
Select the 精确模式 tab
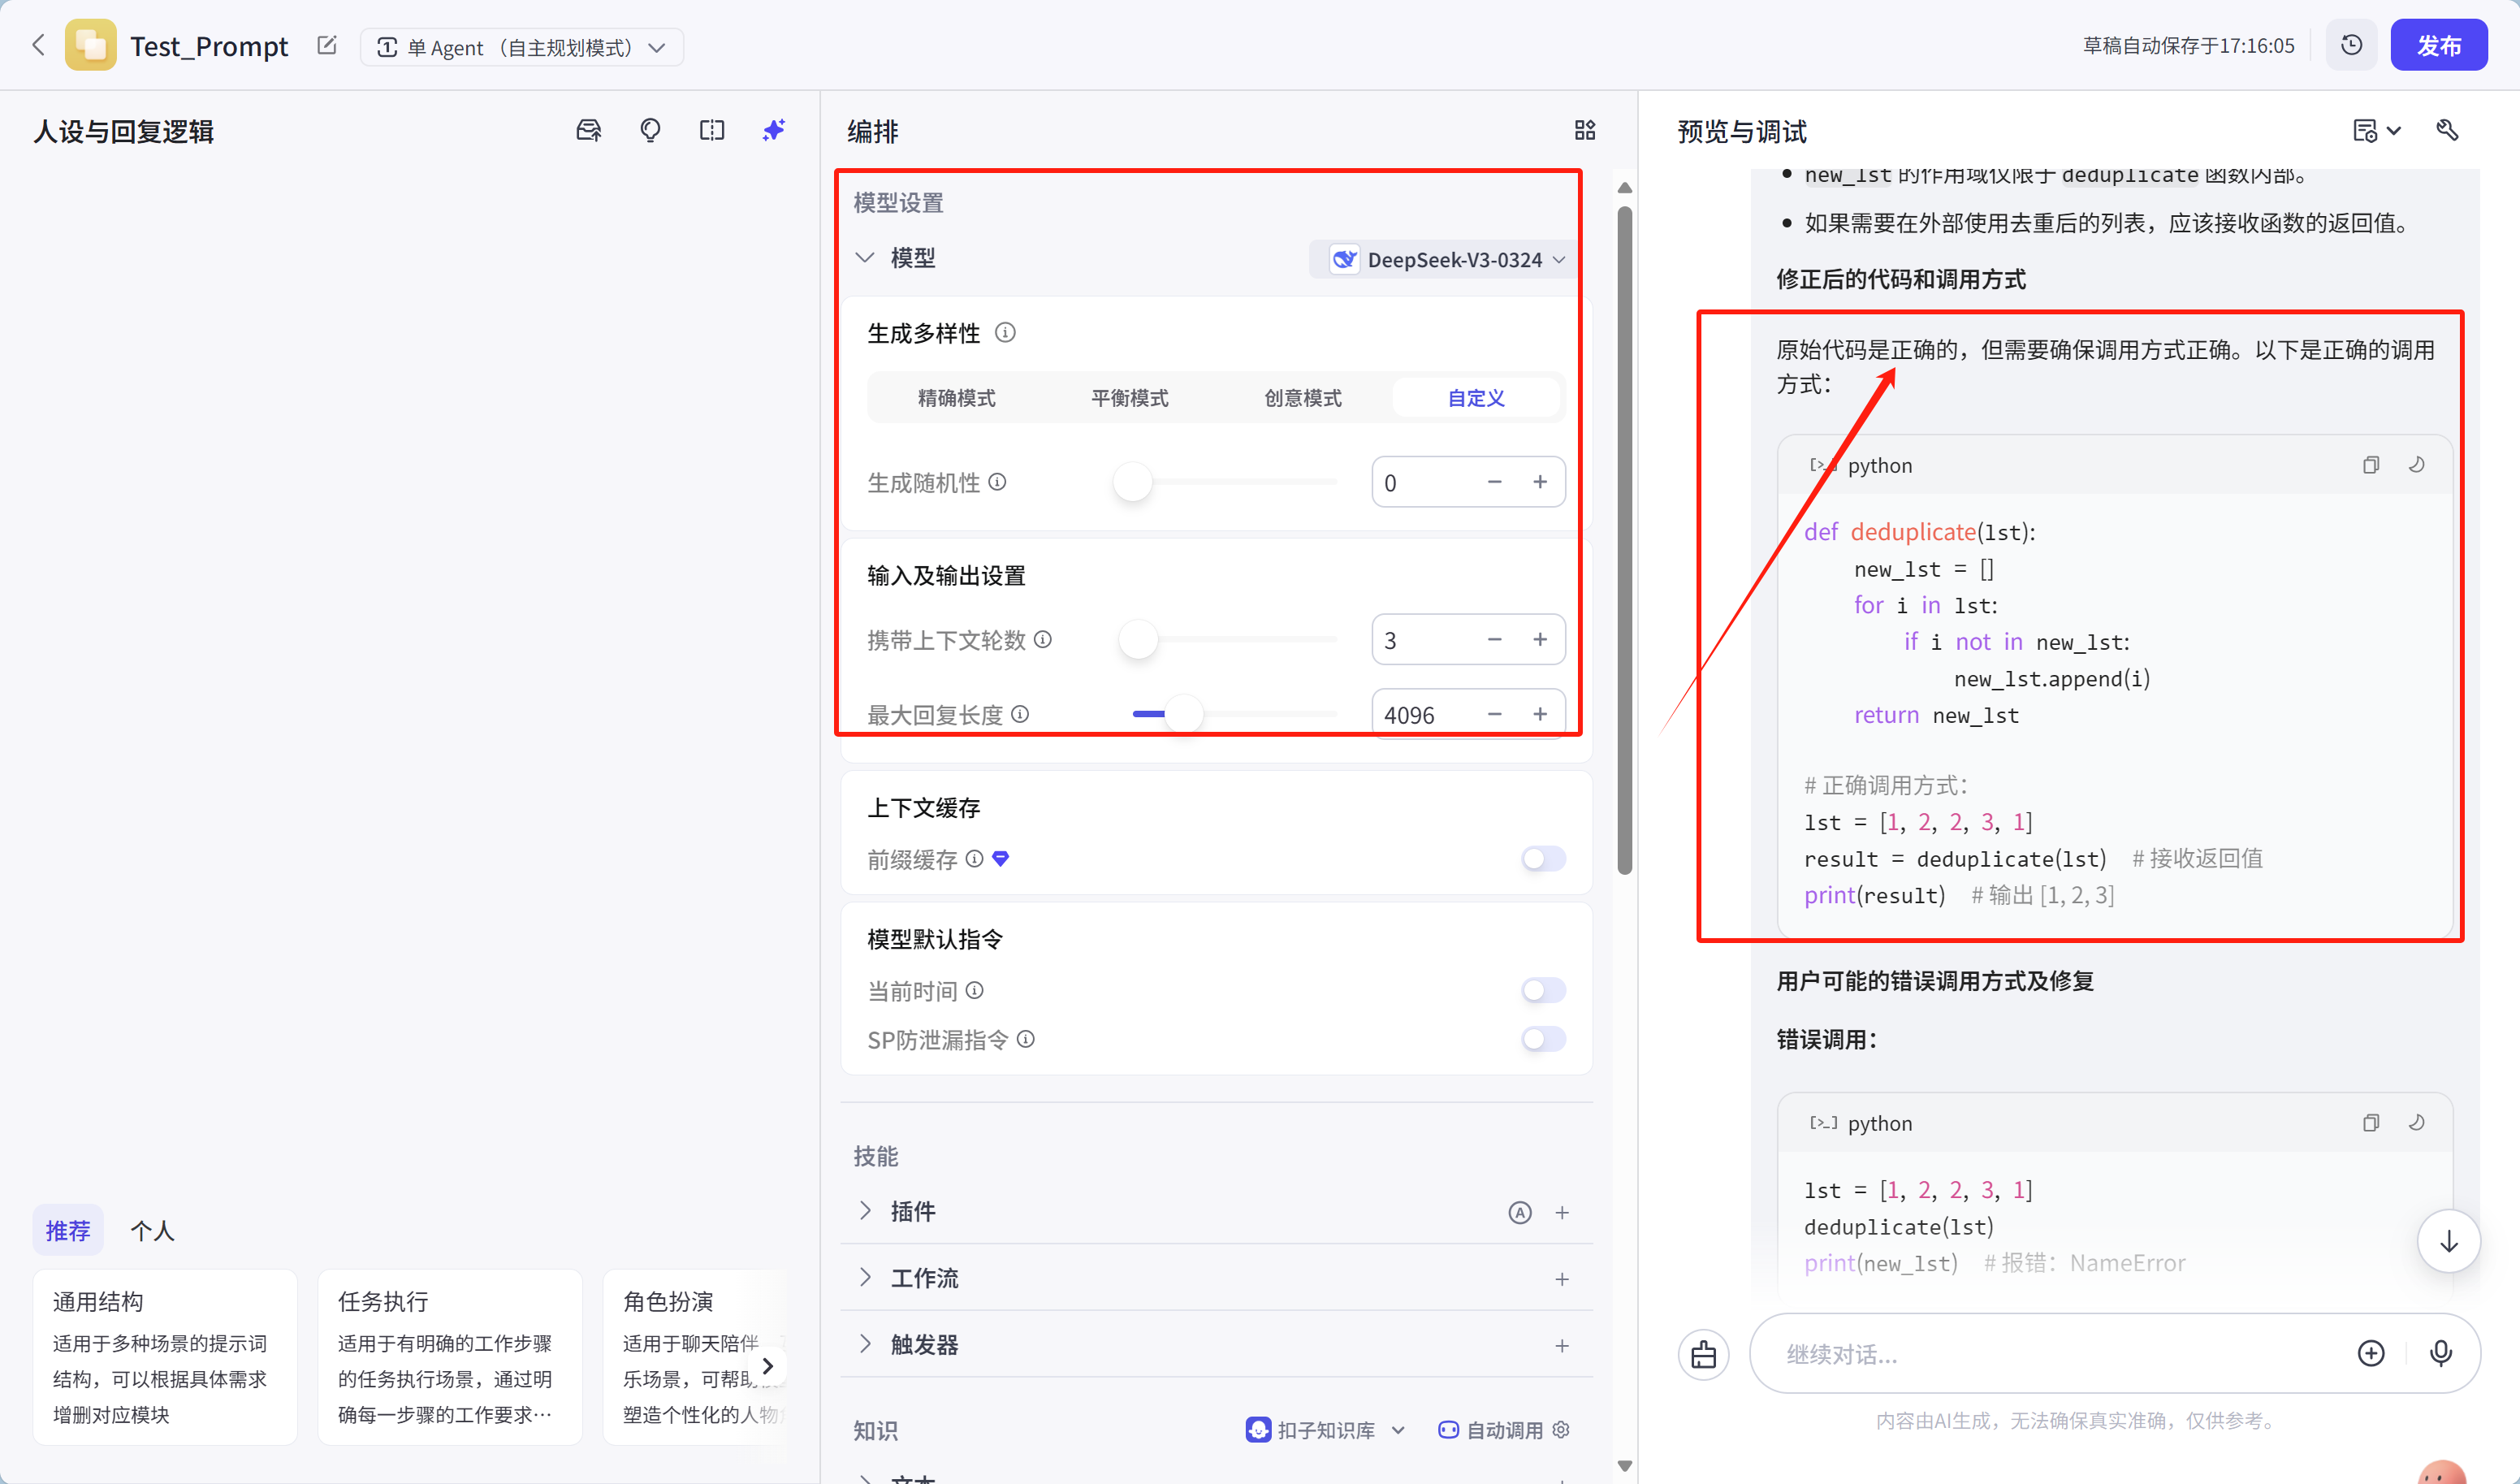(956, 398)
